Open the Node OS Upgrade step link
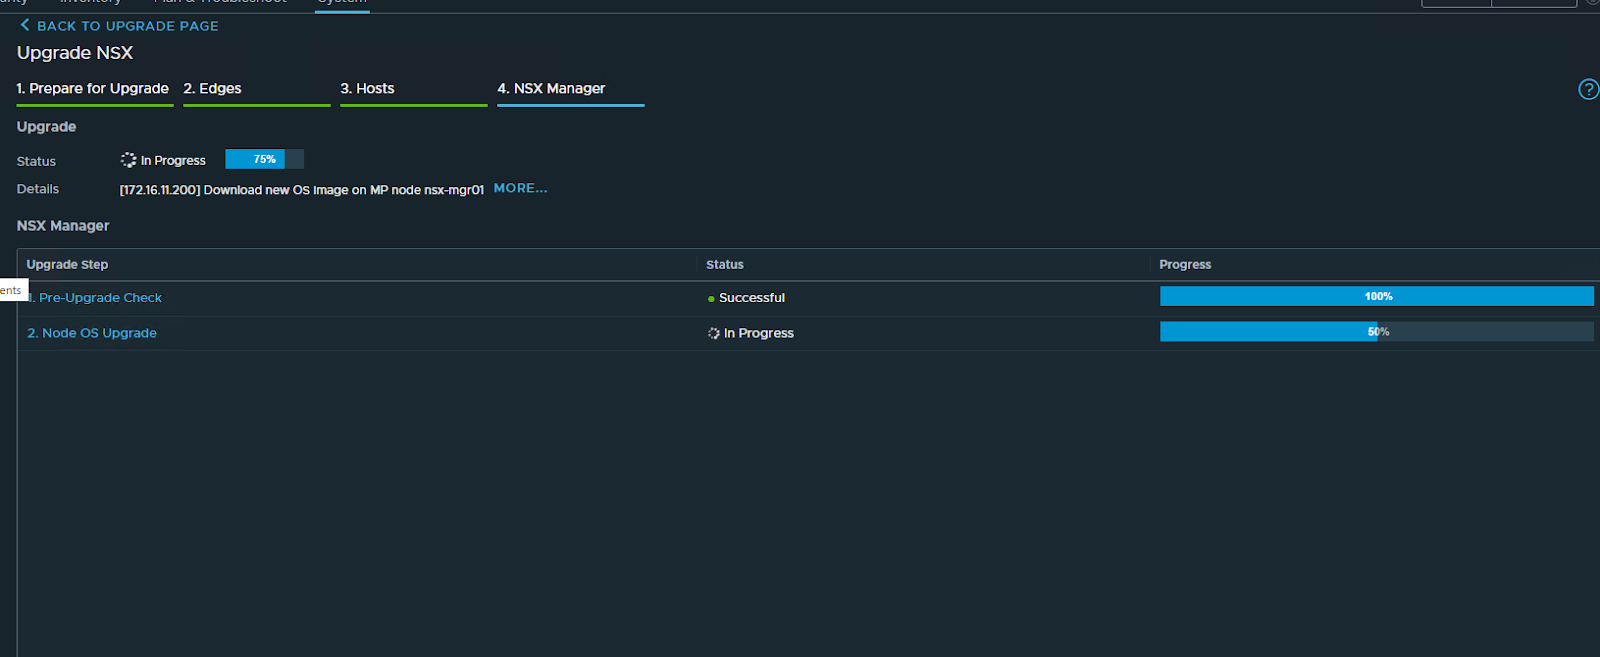The width and height of the screenshot is (1600, 657). click(x=92, y=333)
